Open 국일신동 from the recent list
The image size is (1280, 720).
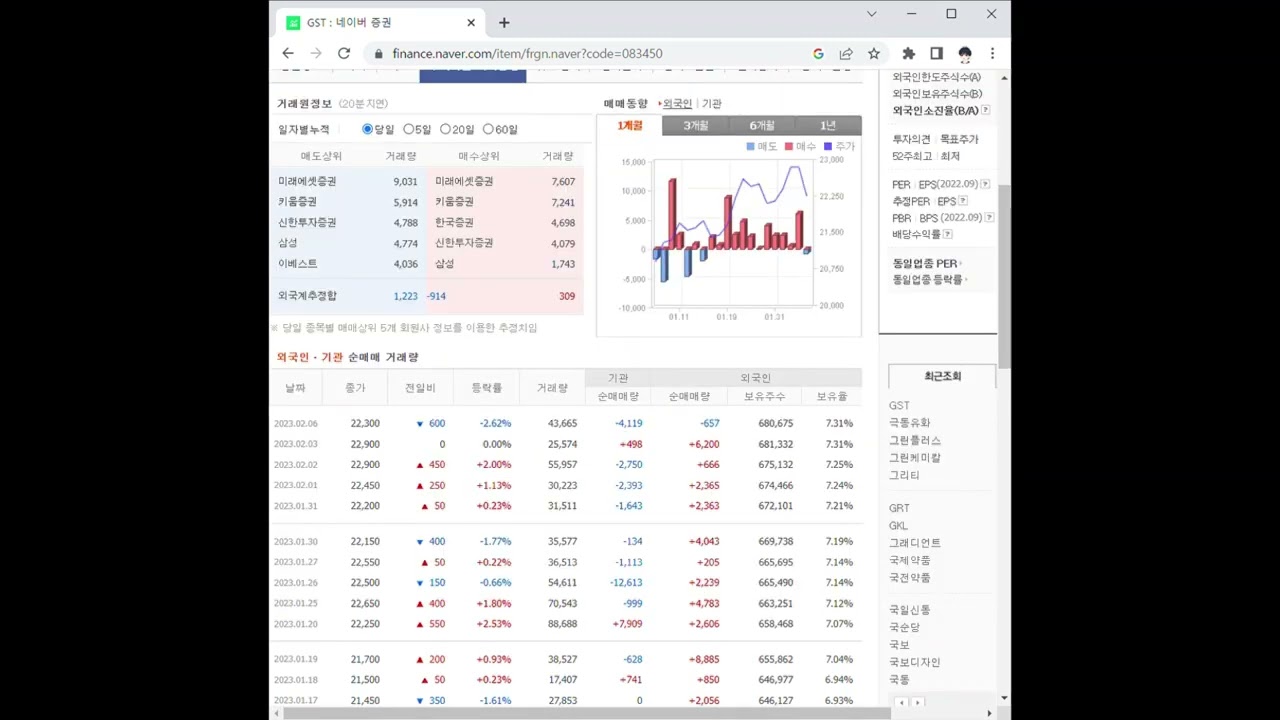[x=909, y=610]
